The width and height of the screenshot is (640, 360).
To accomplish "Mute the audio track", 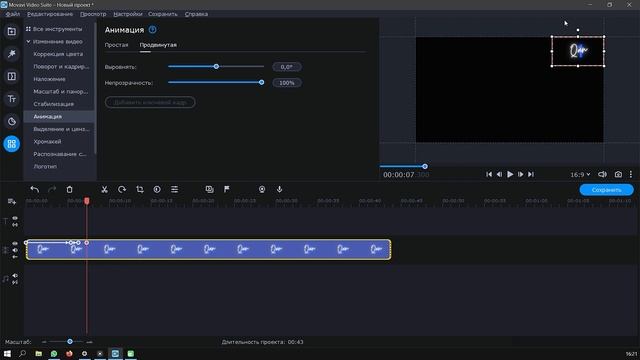I will pyautogui.click(x=15, y=276).
